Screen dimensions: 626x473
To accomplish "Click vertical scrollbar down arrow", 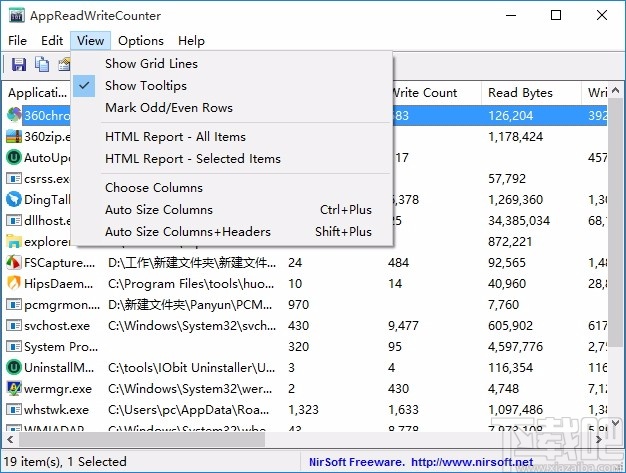I will (x=615, y=423).
